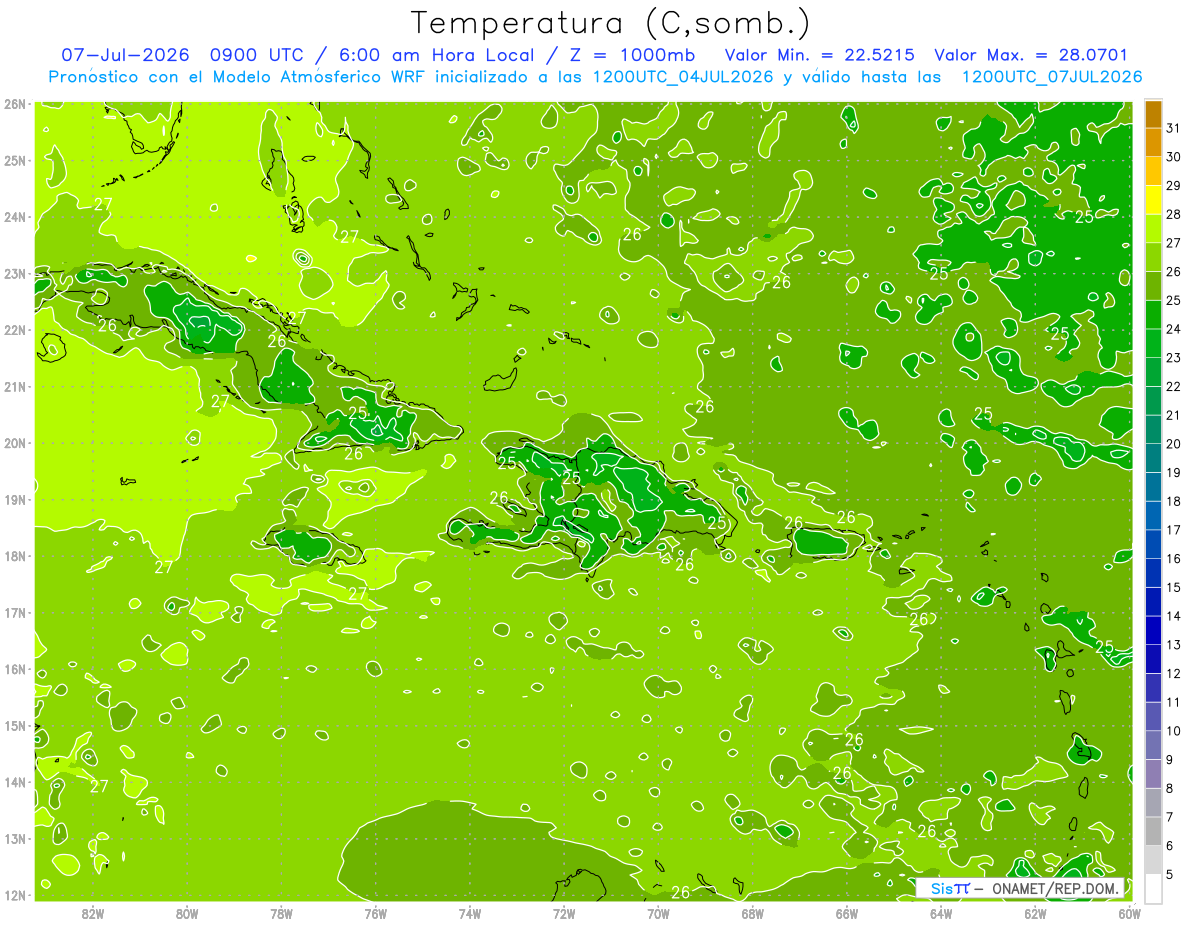Click the '20N' latitude axis label
This screenshot has width=1200, height=927.
[14, 442]
